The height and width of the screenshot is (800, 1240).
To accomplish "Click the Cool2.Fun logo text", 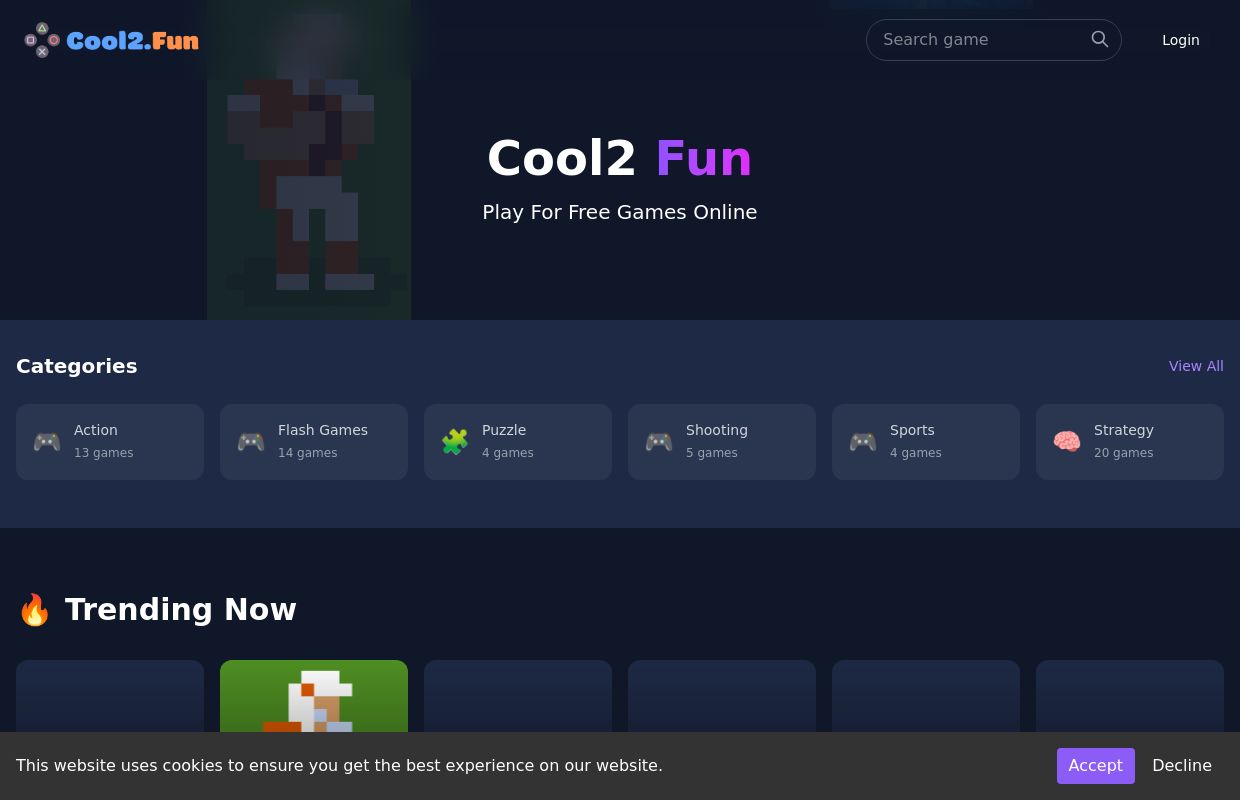I will [x=133, y=40].
